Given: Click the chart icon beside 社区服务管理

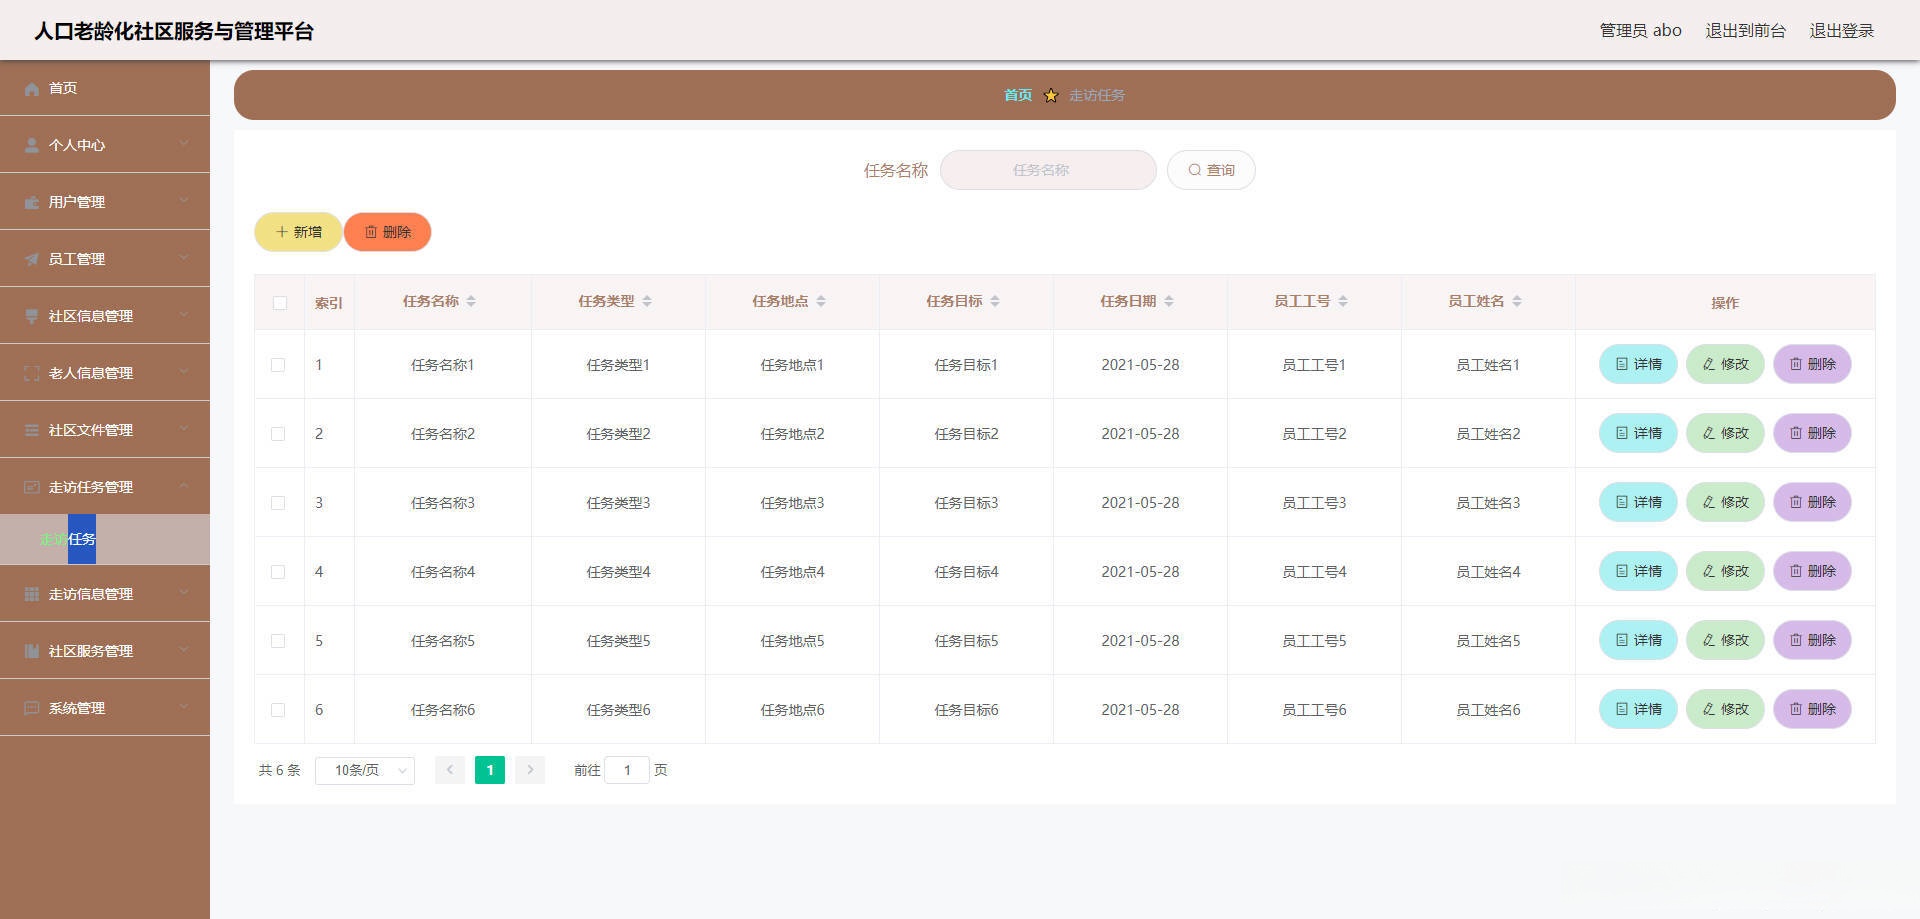Looking at the screenshot, I should pos(32,652).
